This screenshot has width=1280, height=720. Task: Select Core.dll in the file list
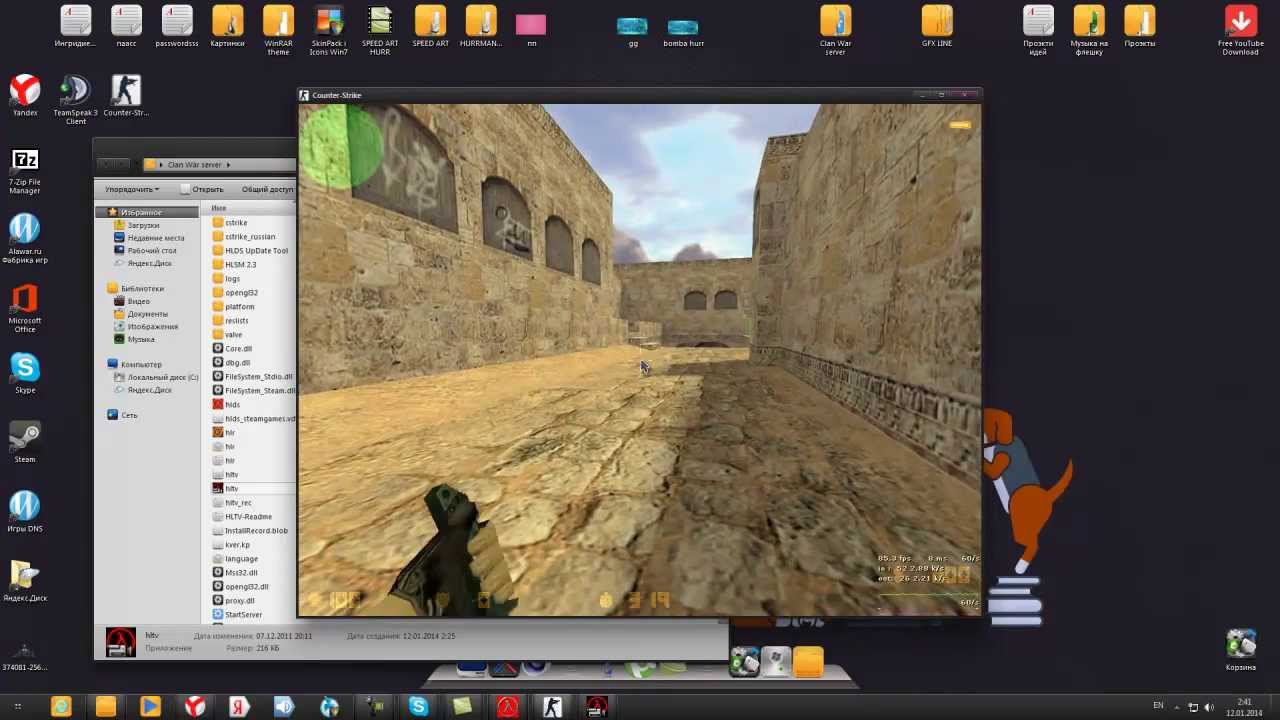(x=238, y=349)
